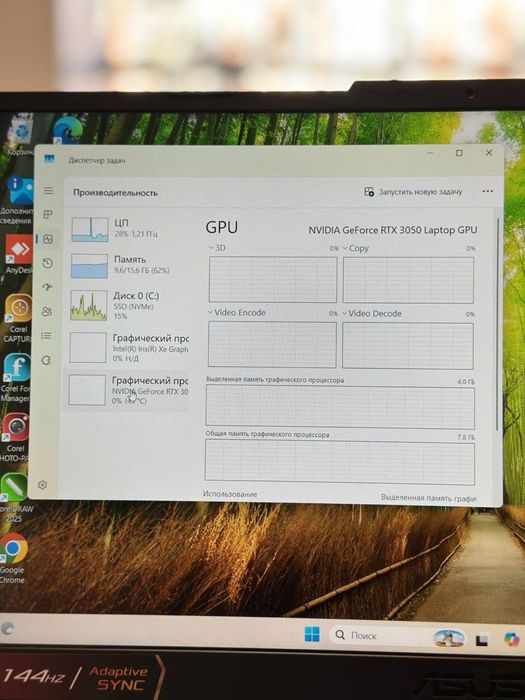Image resolution: width=525 pixels, height=700 pixels.
Task: Click the Поиск search box on taskbar
Action: point(397,636)
